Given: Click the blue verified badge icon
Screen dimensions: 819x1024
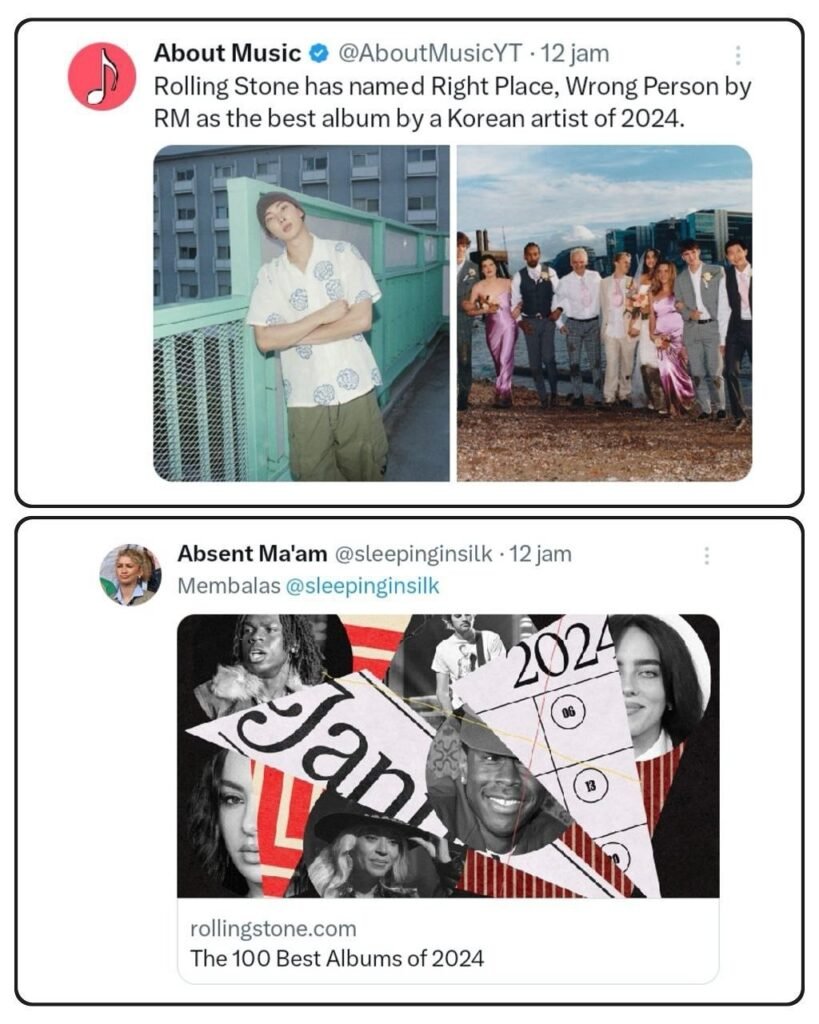Looking at the screenshot, I should (318, 54).
